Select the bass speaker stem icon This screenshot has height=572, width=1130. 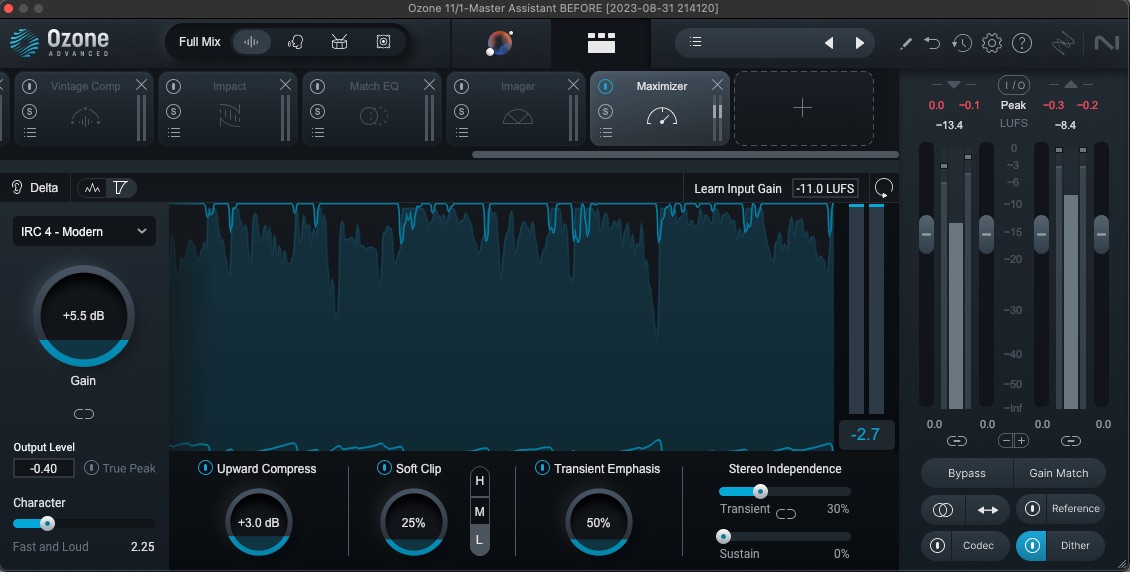pyautogui.click(x=383, y=42)
